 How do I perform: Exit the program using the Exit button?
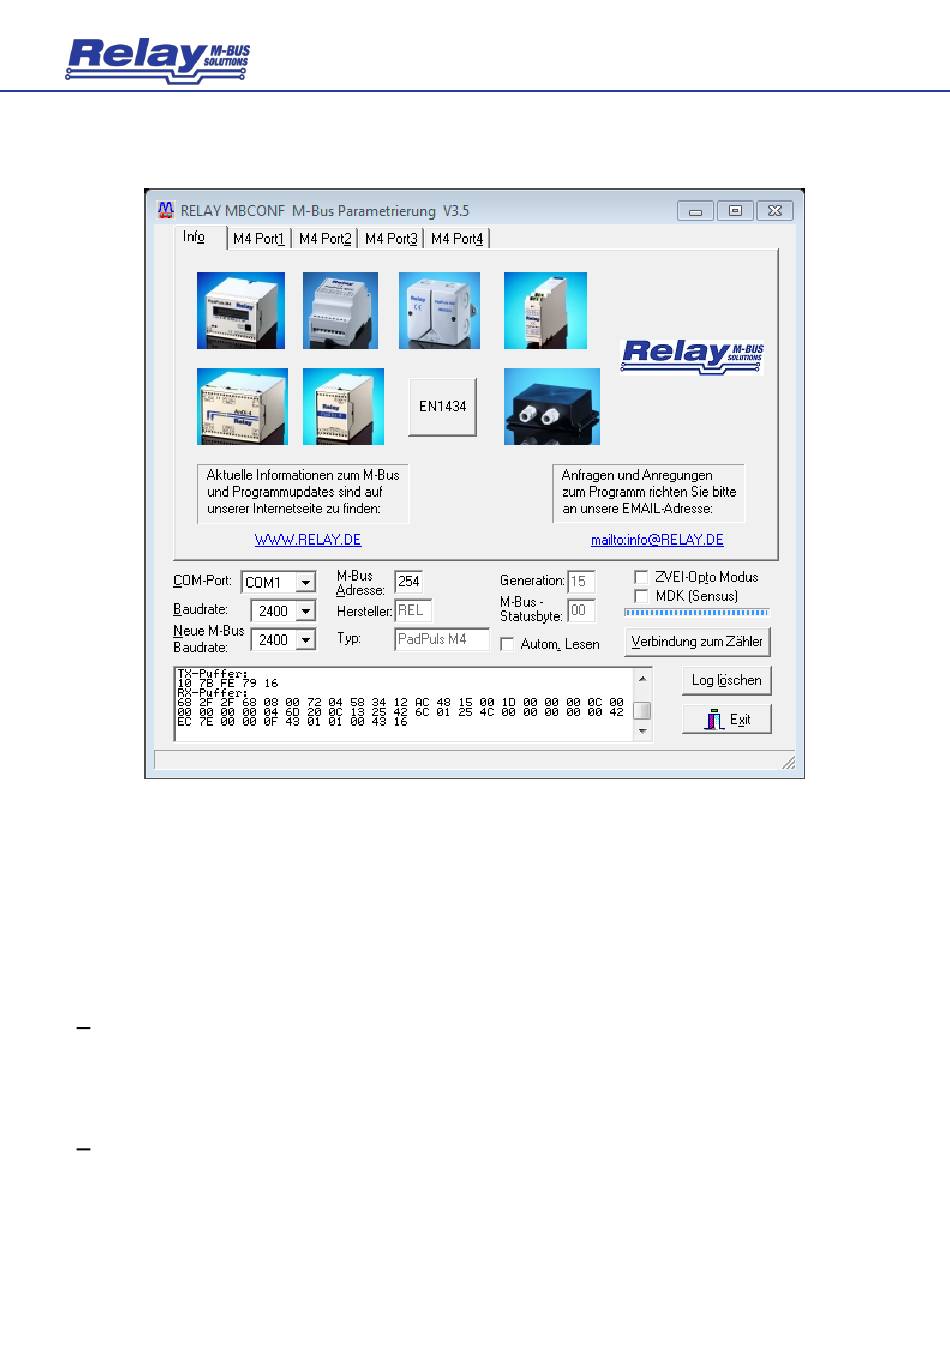[727, 720]
